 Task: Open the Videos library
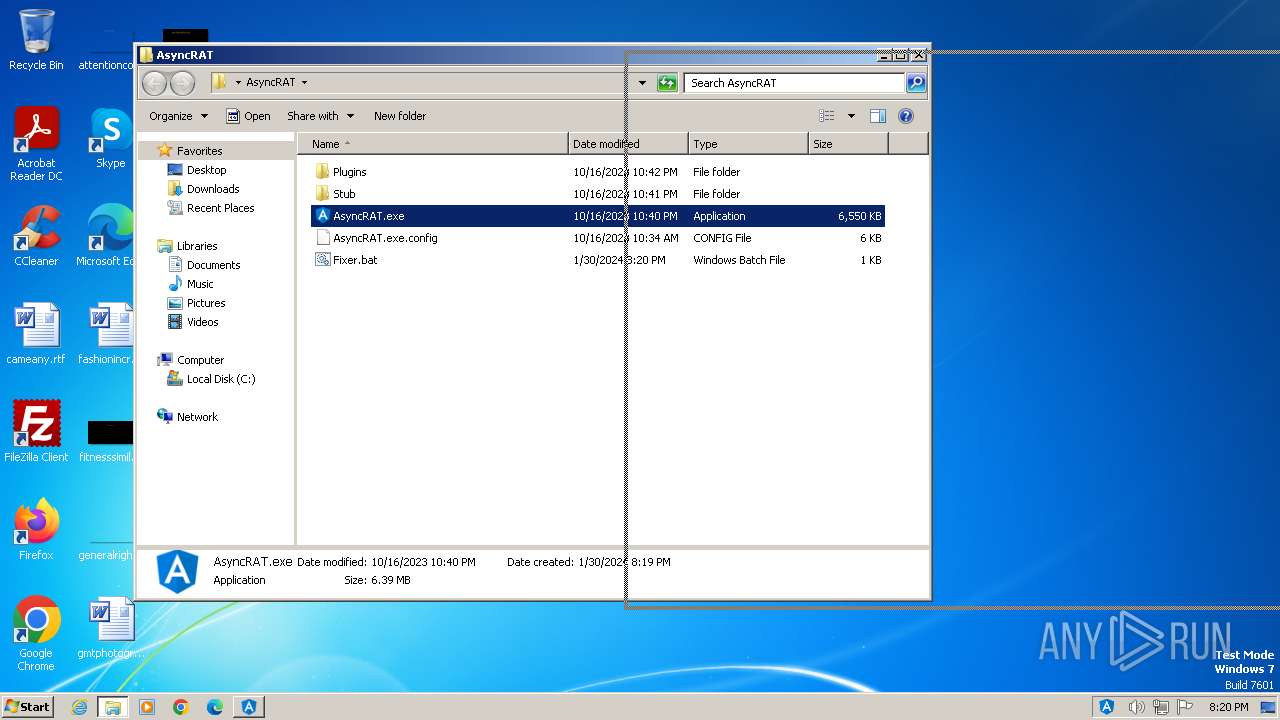[x=202, y=322]
